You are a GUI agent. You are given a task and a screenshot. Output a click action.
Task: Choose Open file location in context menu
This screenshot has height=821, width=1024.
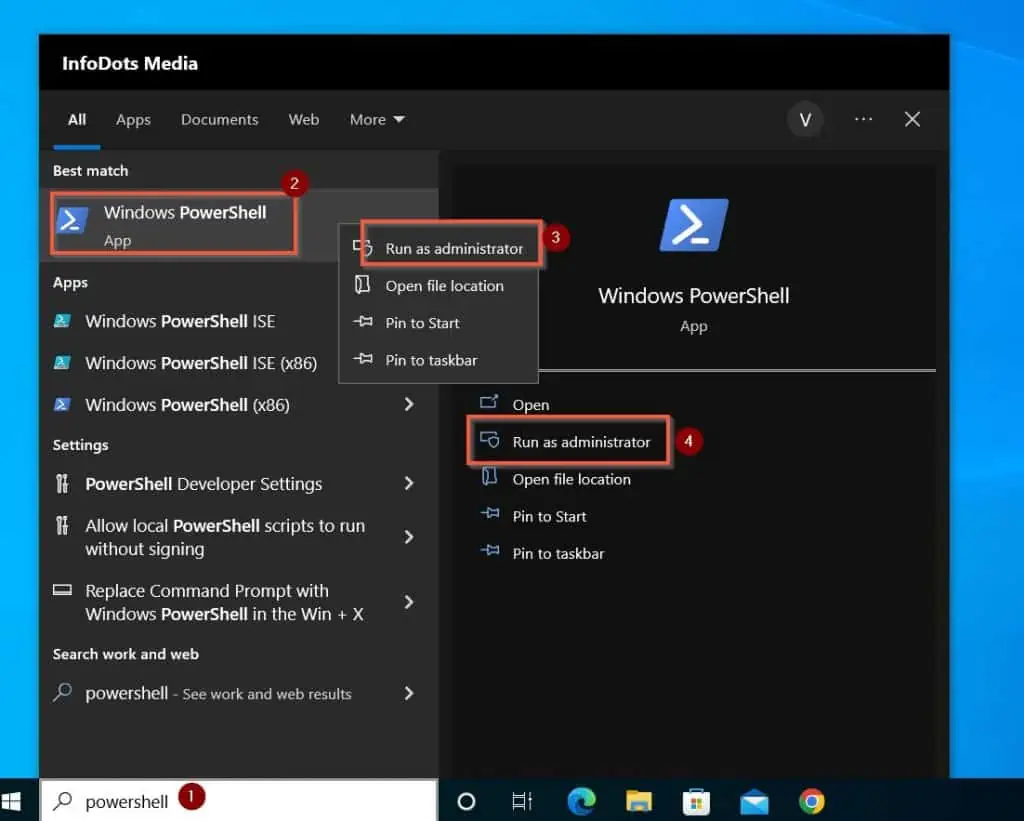pyautogui.click(x=439, y=286)
